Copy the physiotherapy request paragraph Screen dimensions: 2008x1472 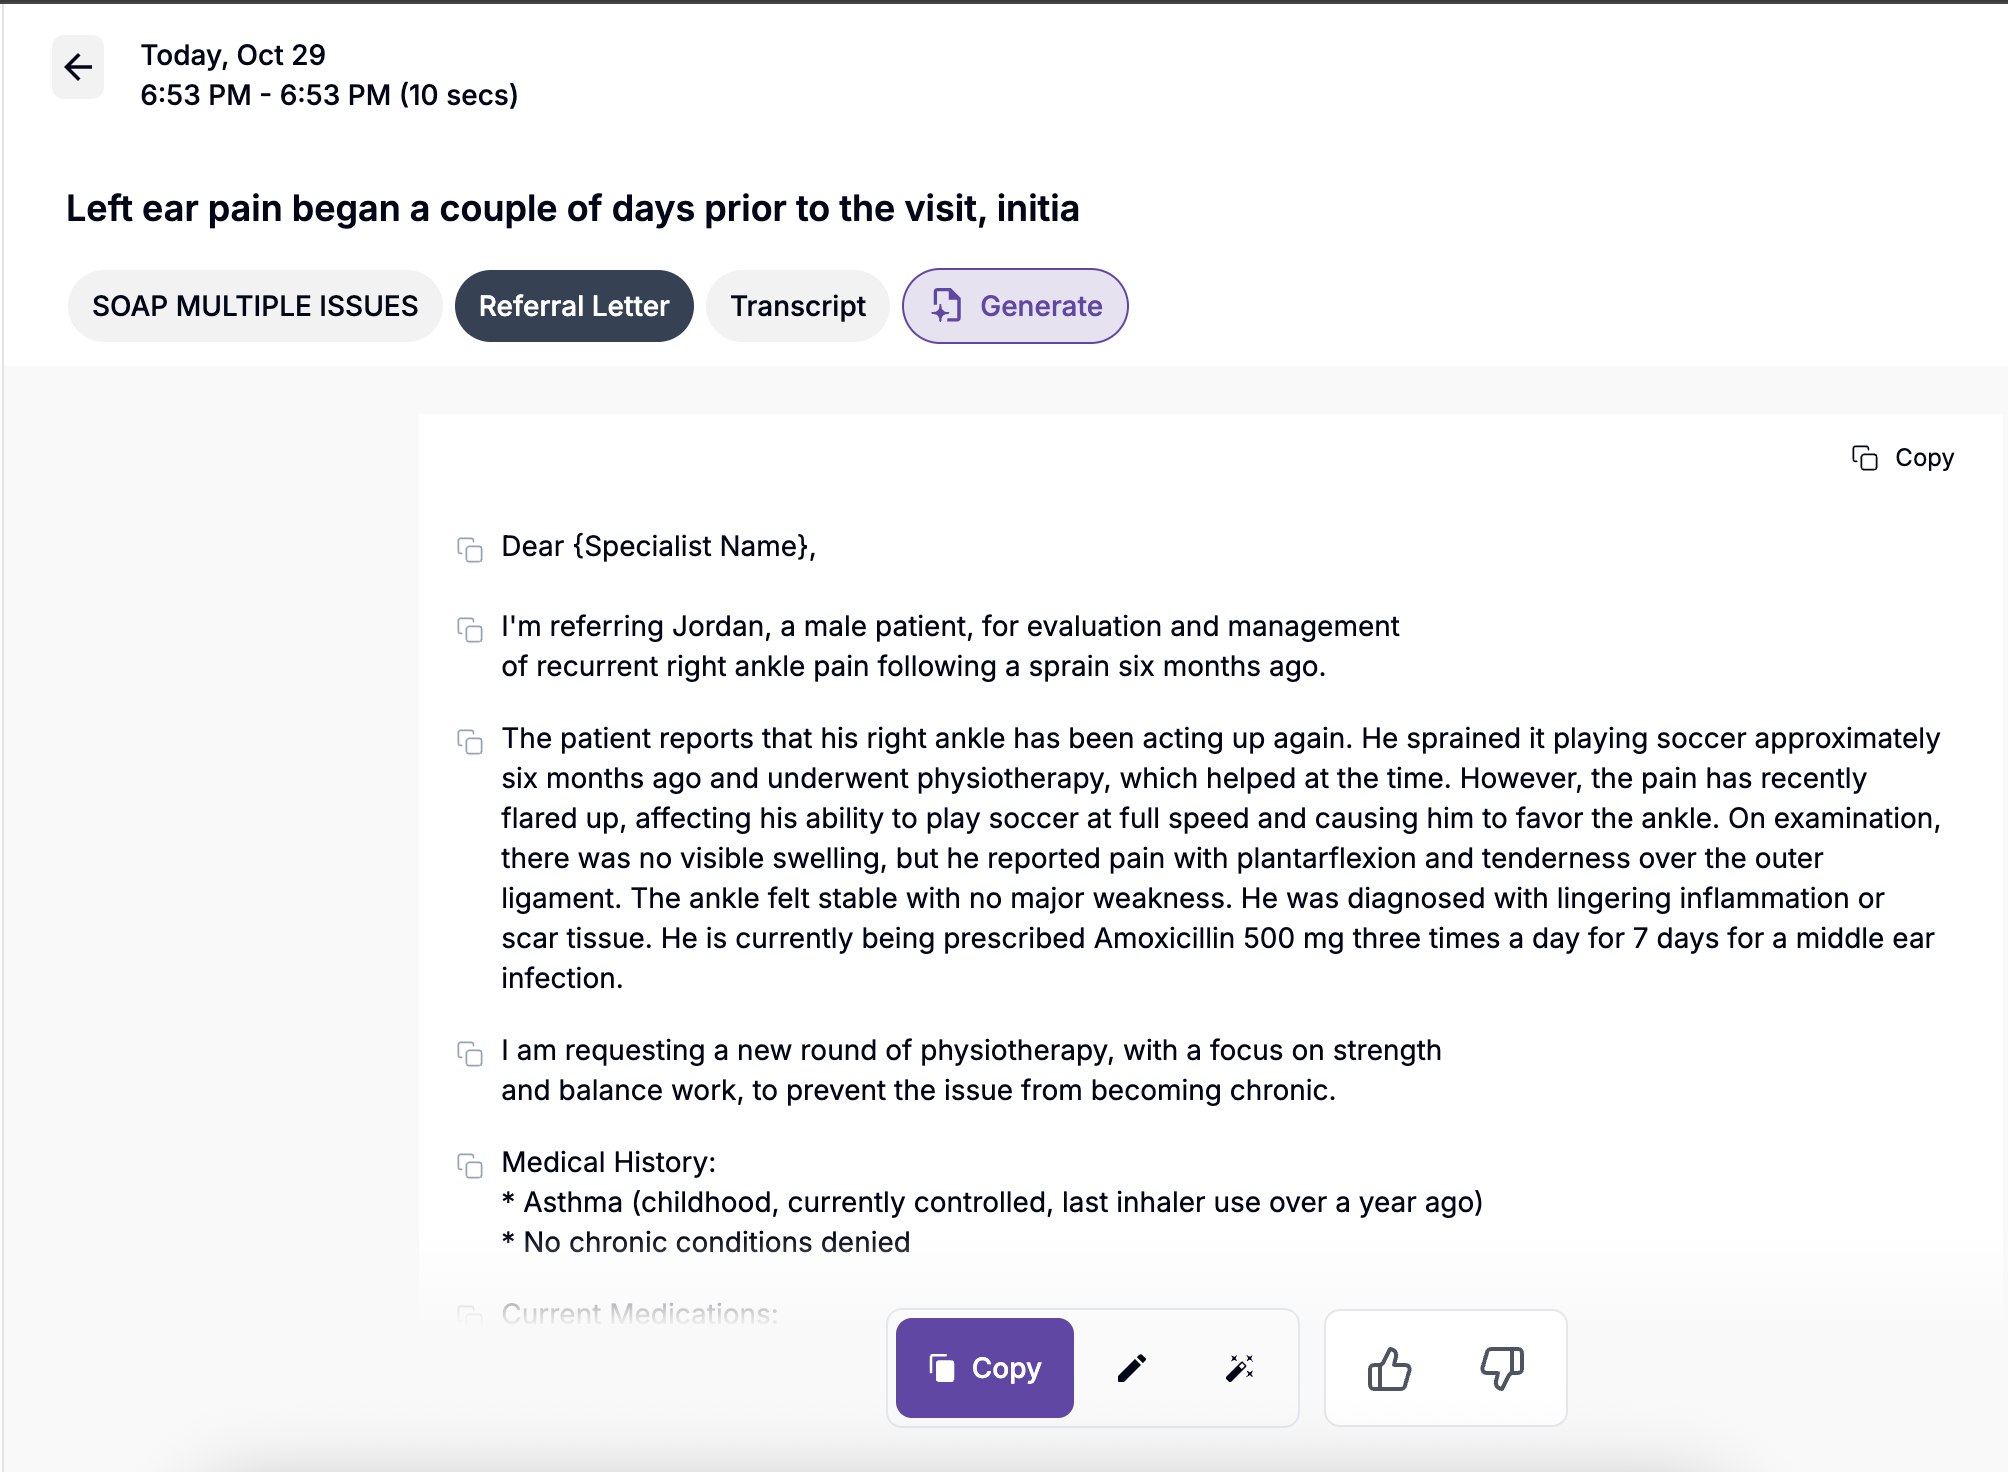click(x=470, y=1053)
